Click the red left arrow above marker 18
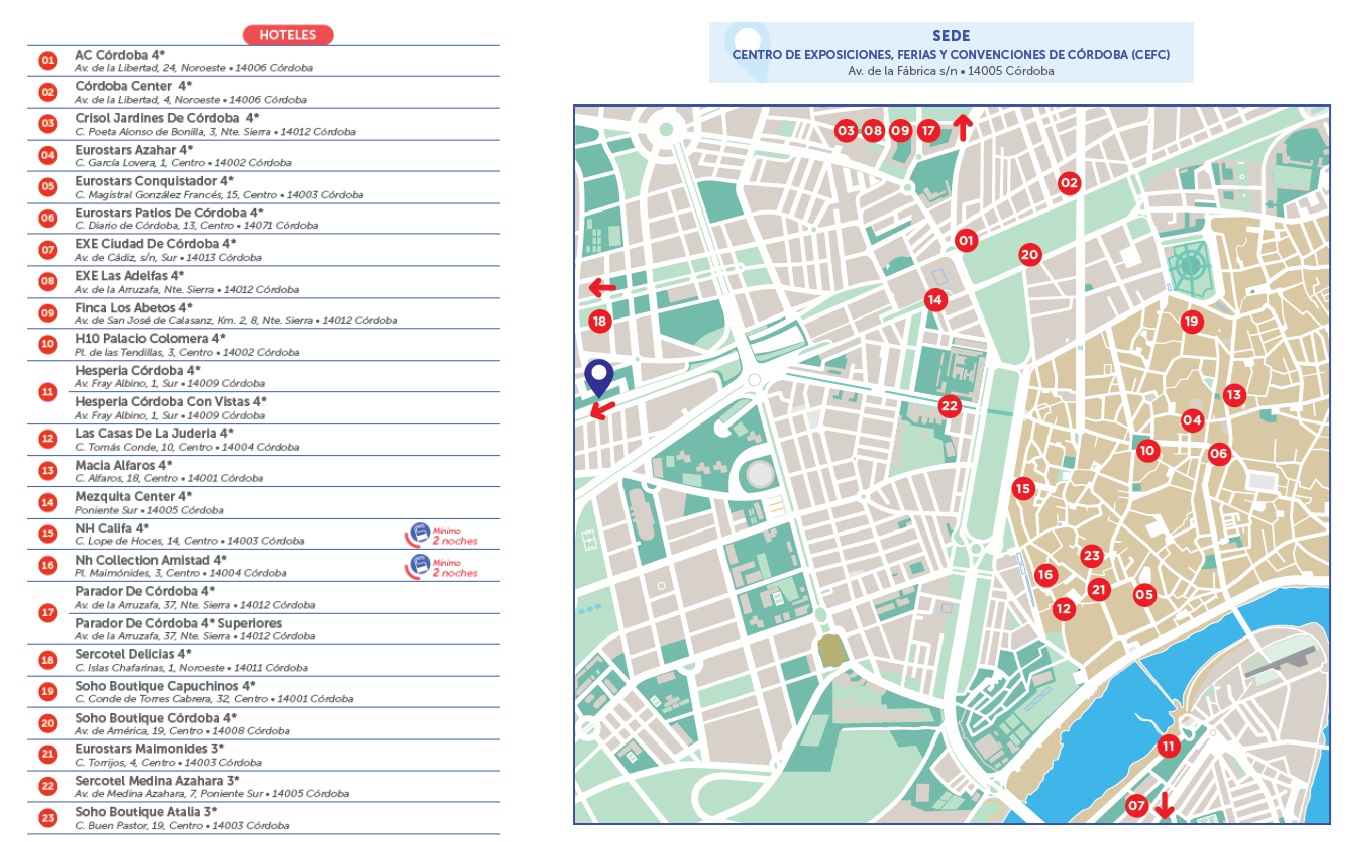The width and height of the screenshot is (1370, 842). click(x=602, y=288)
